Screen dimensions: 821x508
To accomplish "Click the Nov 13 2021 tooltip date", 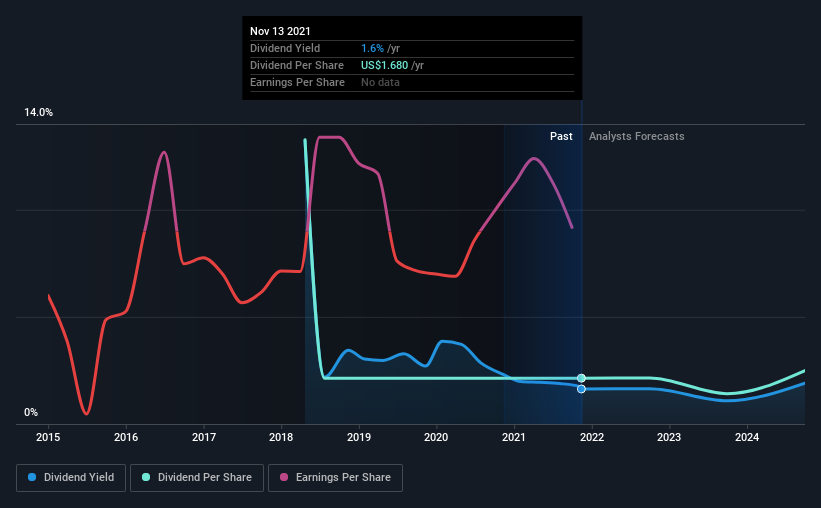I will [280, 31].
